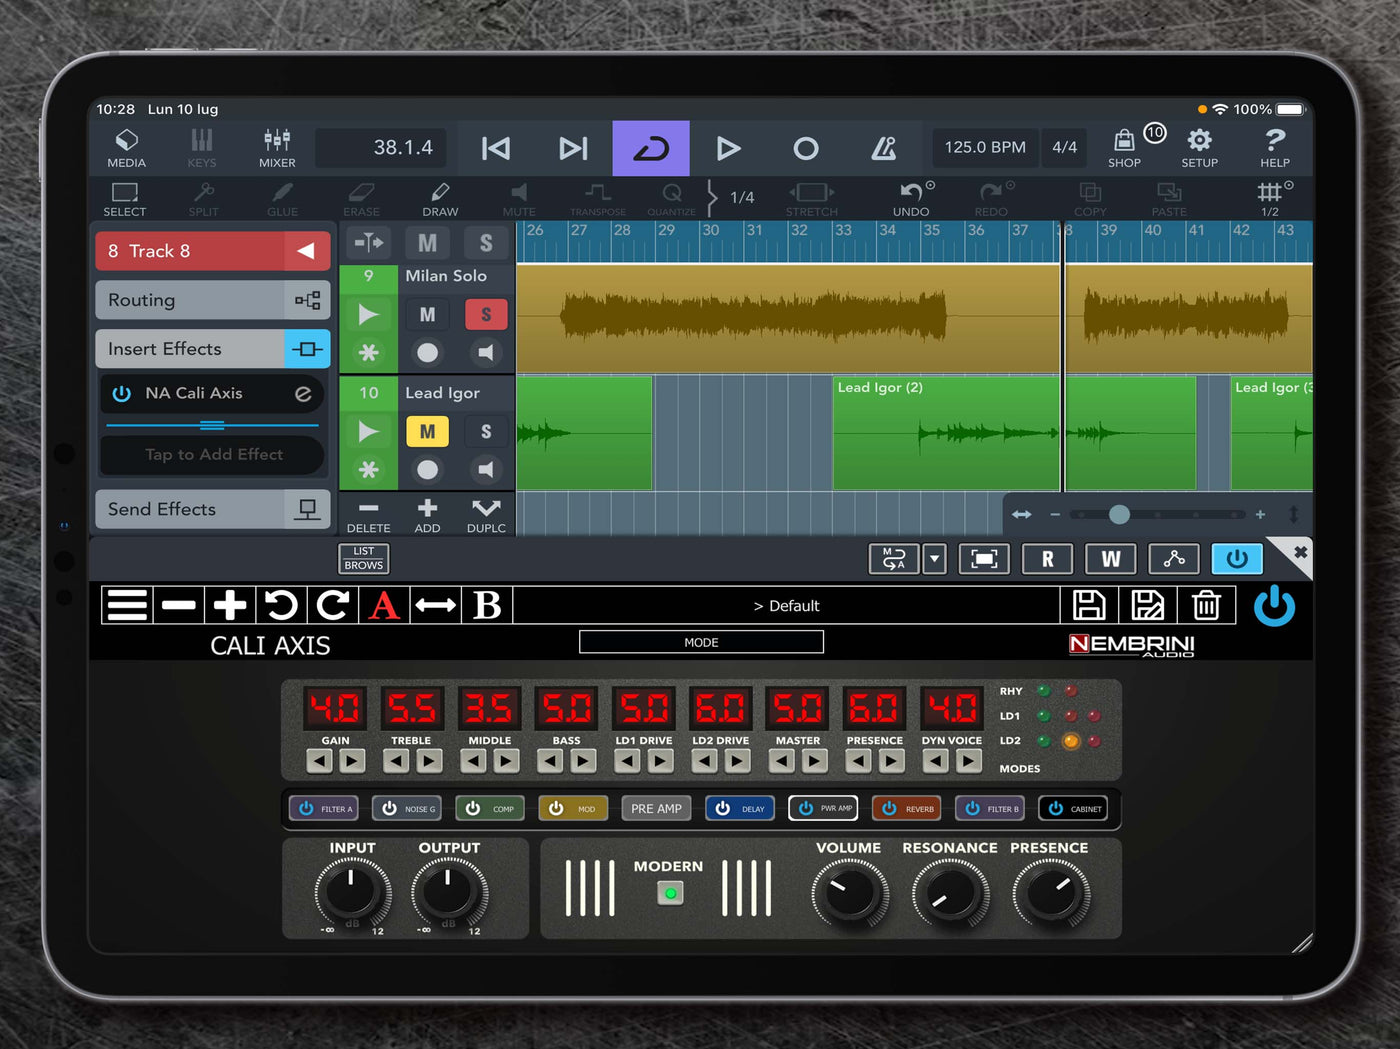Toggle the loop cycle button
The width and height of the screenshot is (1400, 1049).
[650, 149]
